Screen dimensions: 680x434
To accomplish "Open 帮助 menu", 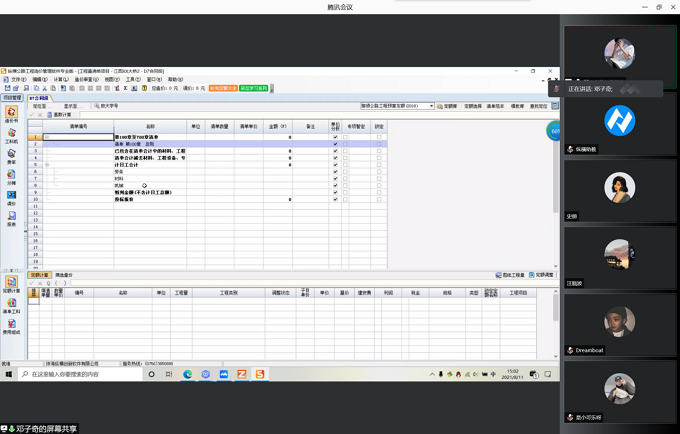I will 175,79.
